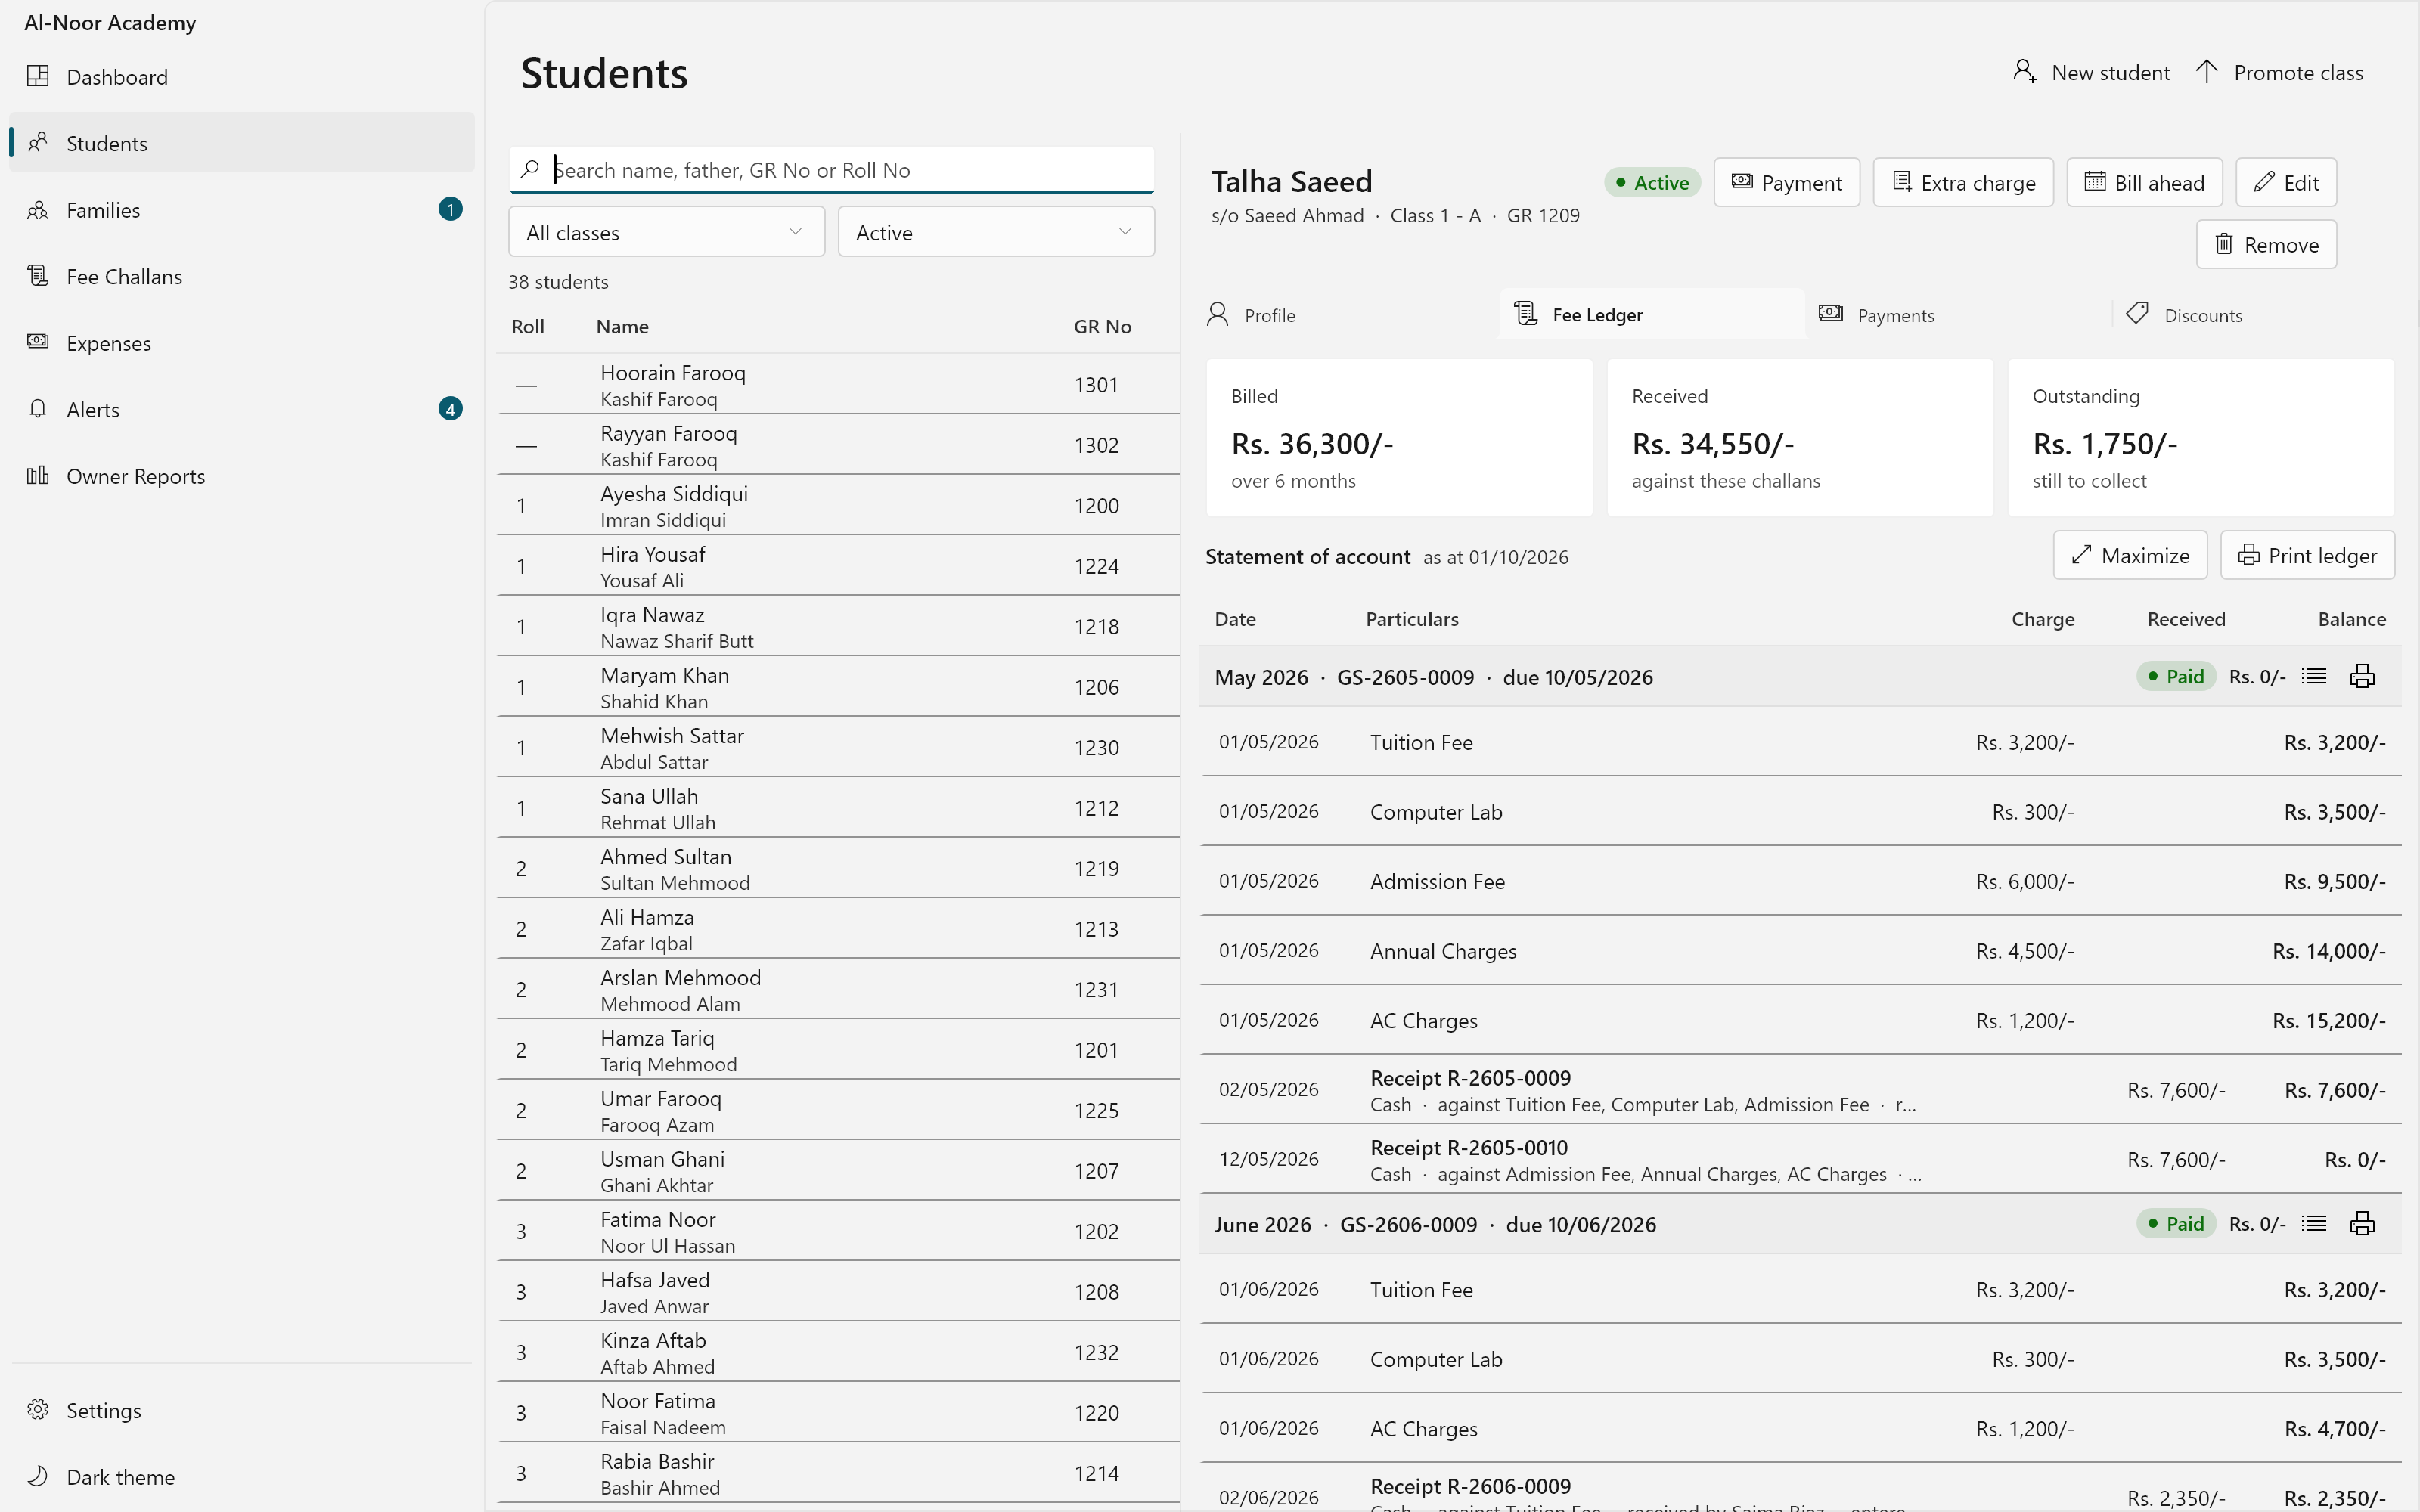The width and height of the screenshot is (2420, 1512).
Task: Click the GR No column header
Action: (1102, 327)
